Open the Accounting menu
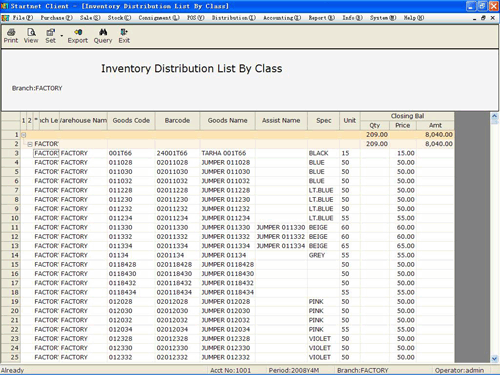500x375 pixels. pos(282,18)
